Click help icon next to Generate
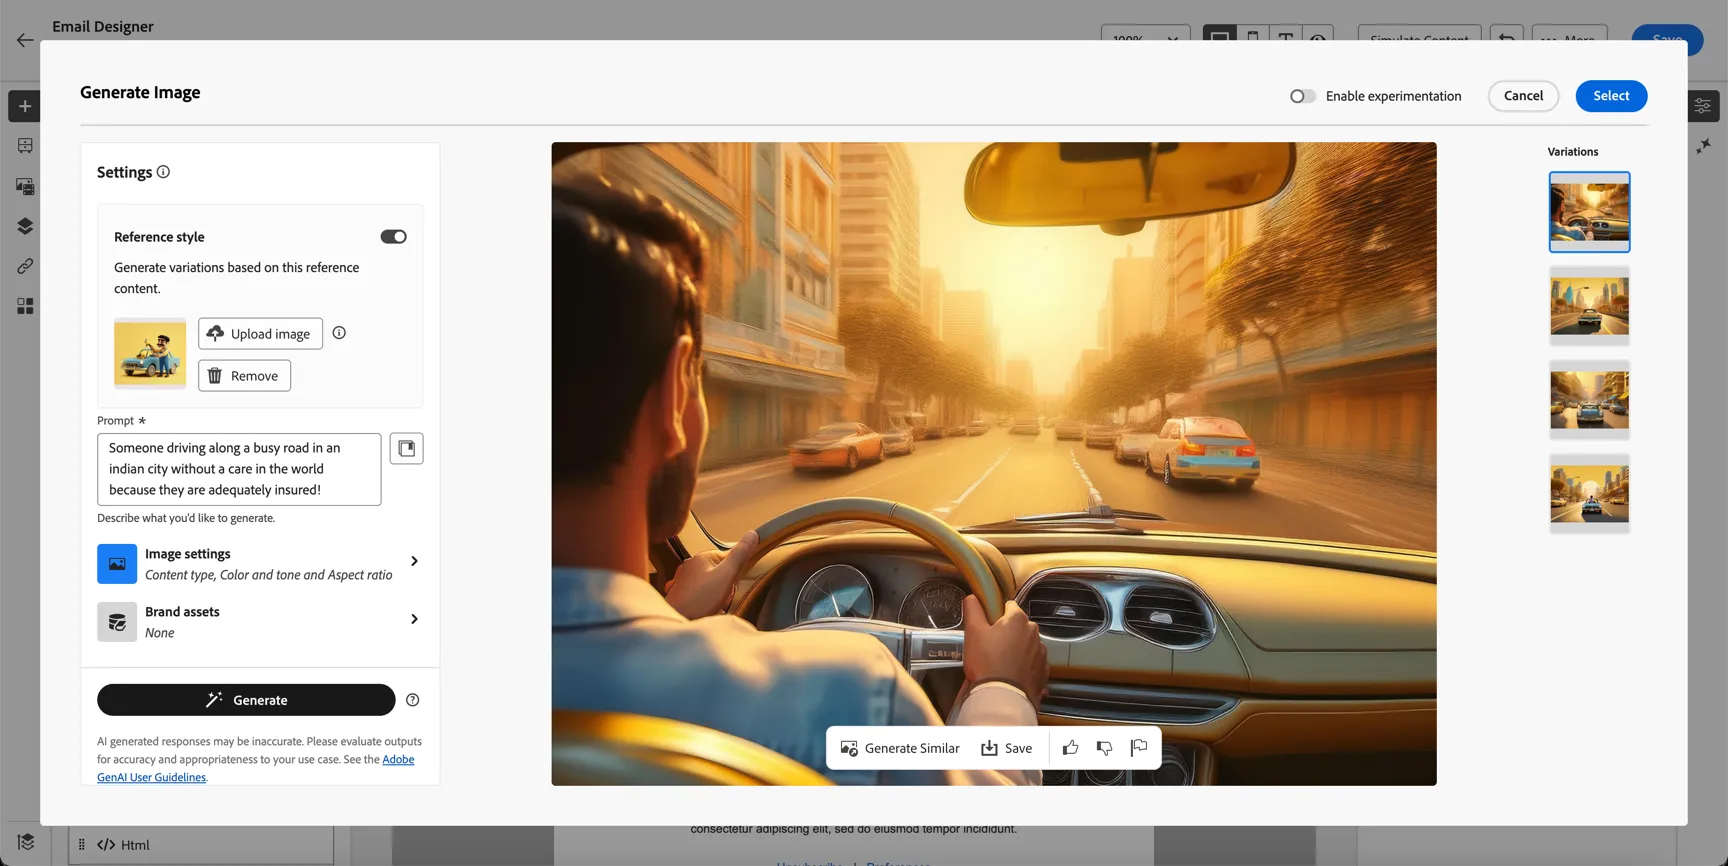The width and height of the screenshot is (1728, 866). point(413,700)
